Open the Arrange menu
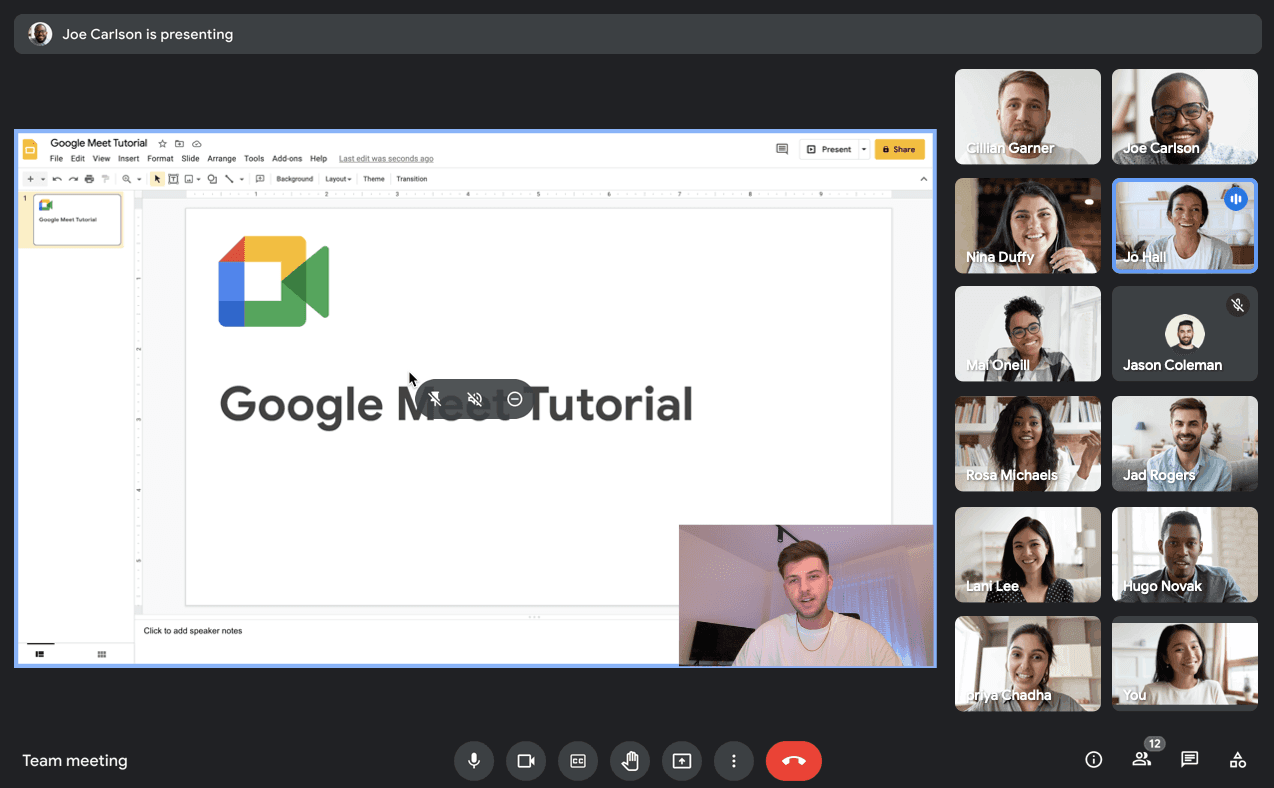 coord(222,159)
